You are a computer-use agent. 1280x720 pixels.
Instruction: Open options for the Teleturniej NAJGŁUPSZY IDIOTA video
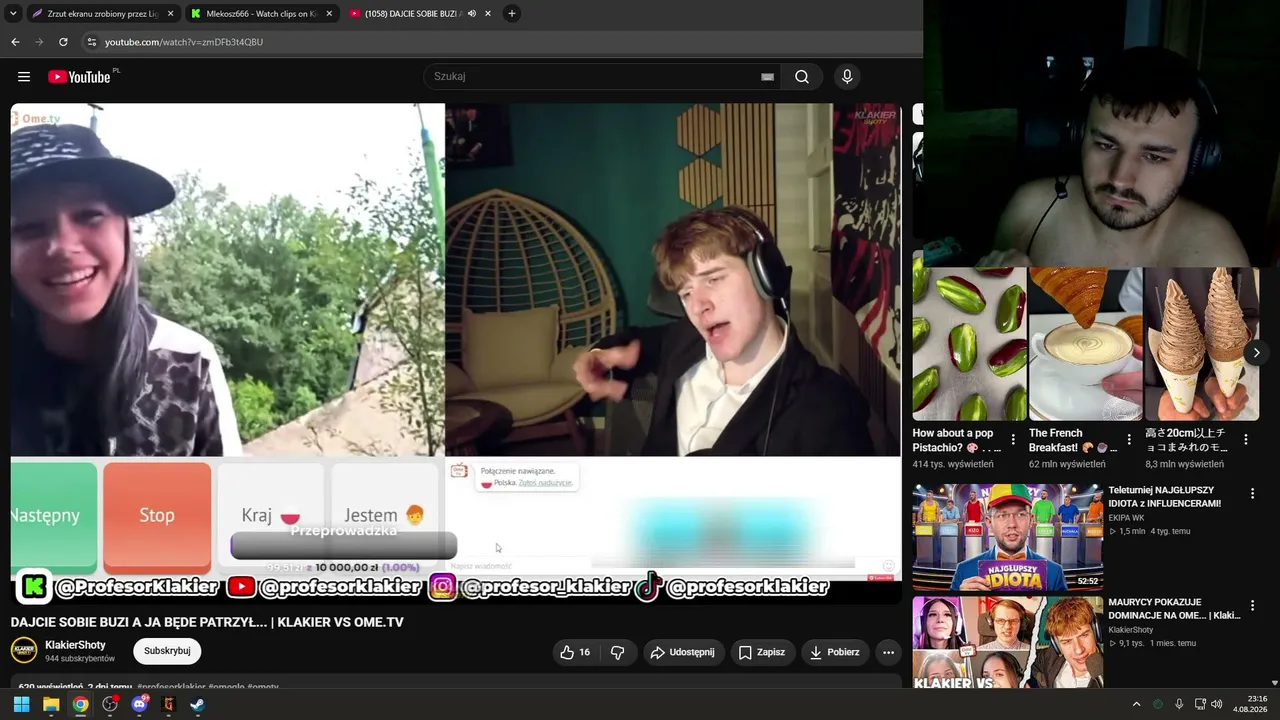click(1252, 493)
